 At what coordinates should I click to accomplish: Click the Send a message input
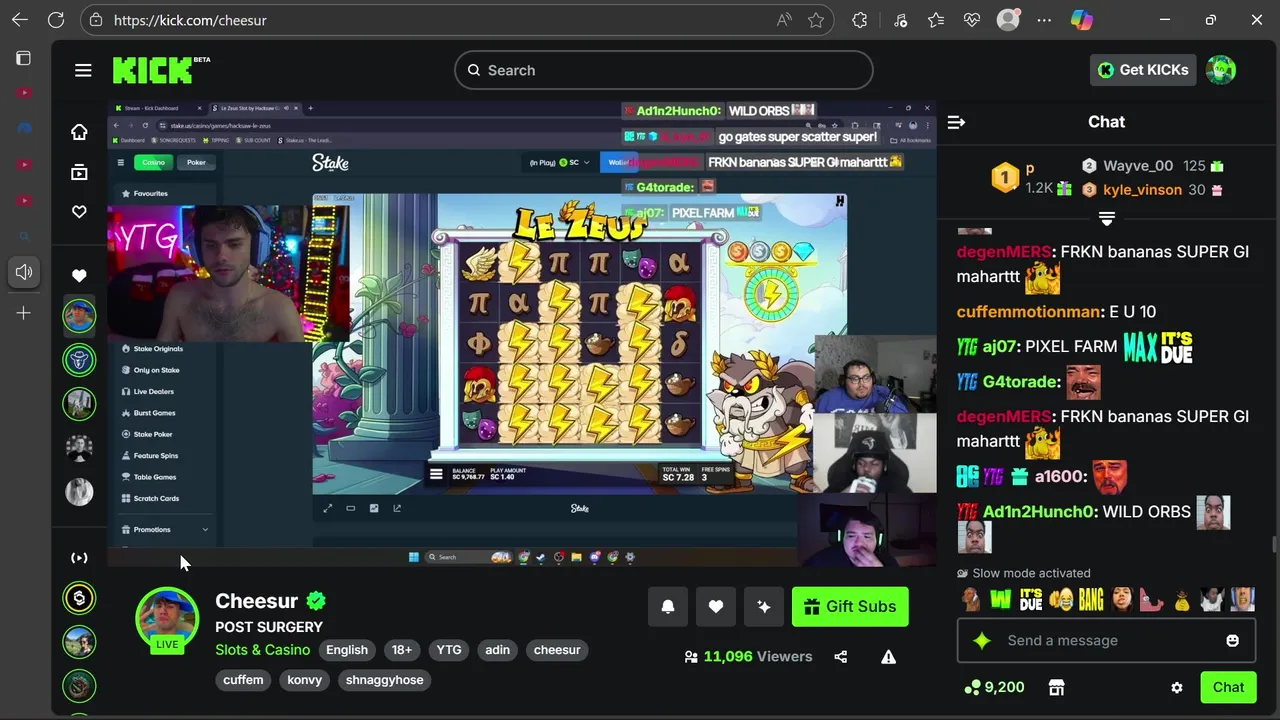[1106, 640]
